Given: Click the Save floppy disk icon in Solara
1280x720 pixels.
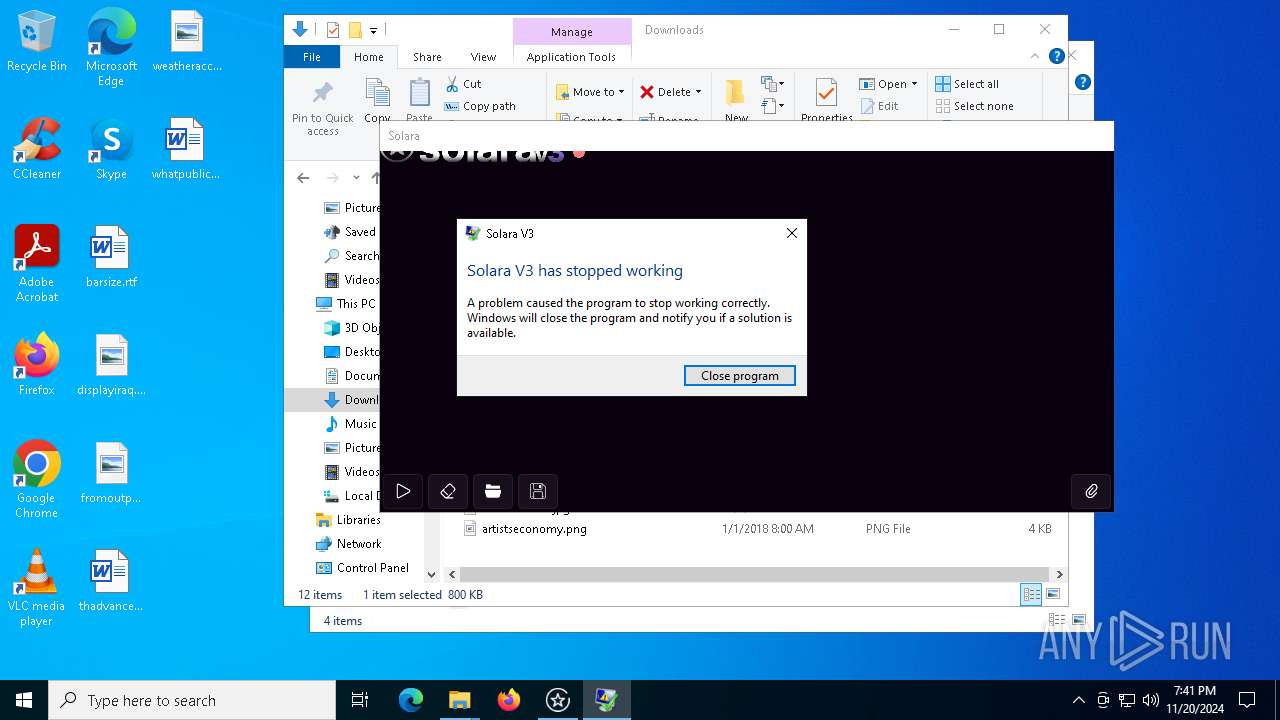Looking at the screenshot, I should pos(538,491).
